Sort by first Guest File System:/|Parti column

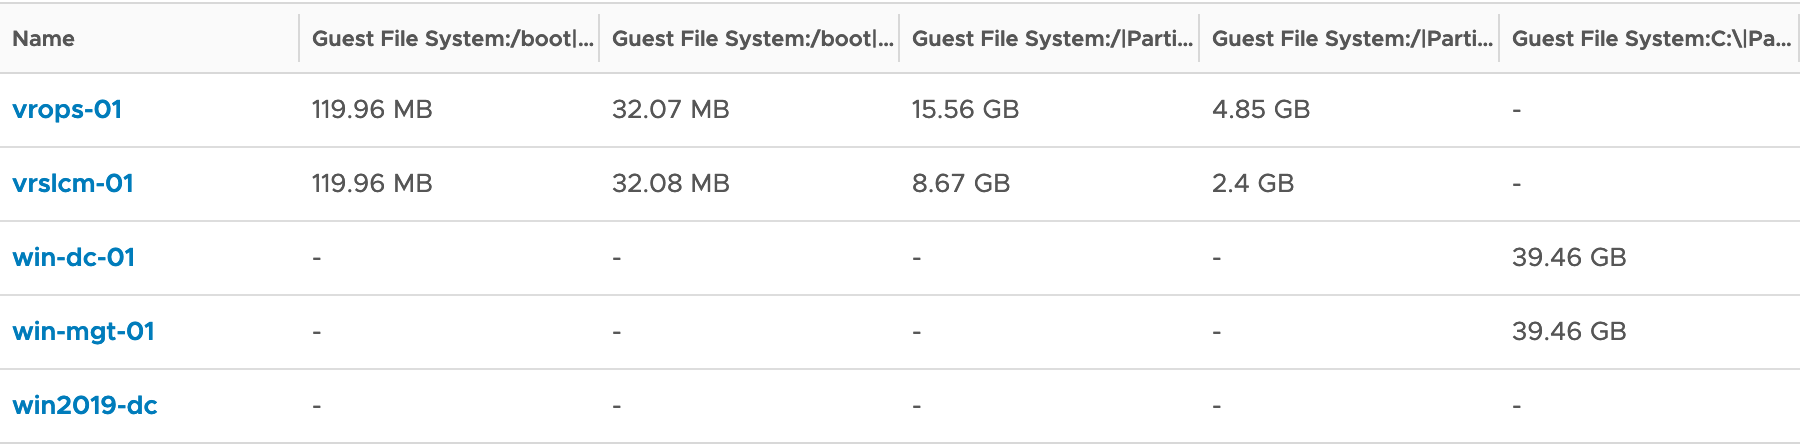click(1053, 38)
